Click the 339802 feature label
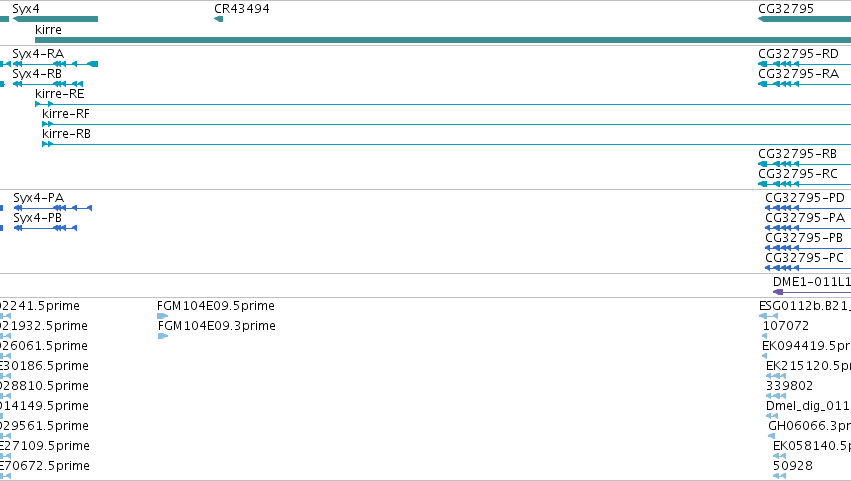This screenshot has height=481, width=851. [789, 387]
